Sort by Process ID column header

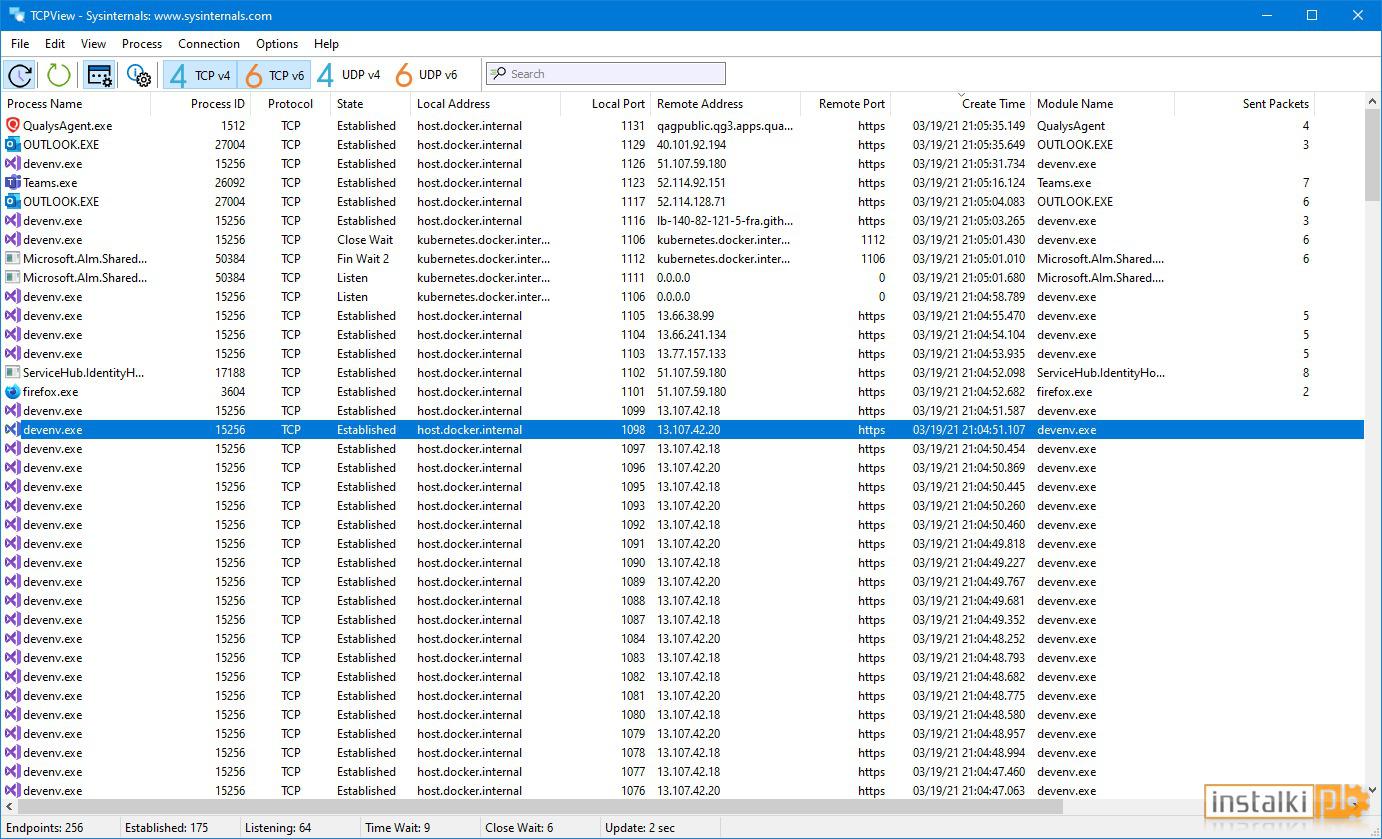[x=200, y=104]
